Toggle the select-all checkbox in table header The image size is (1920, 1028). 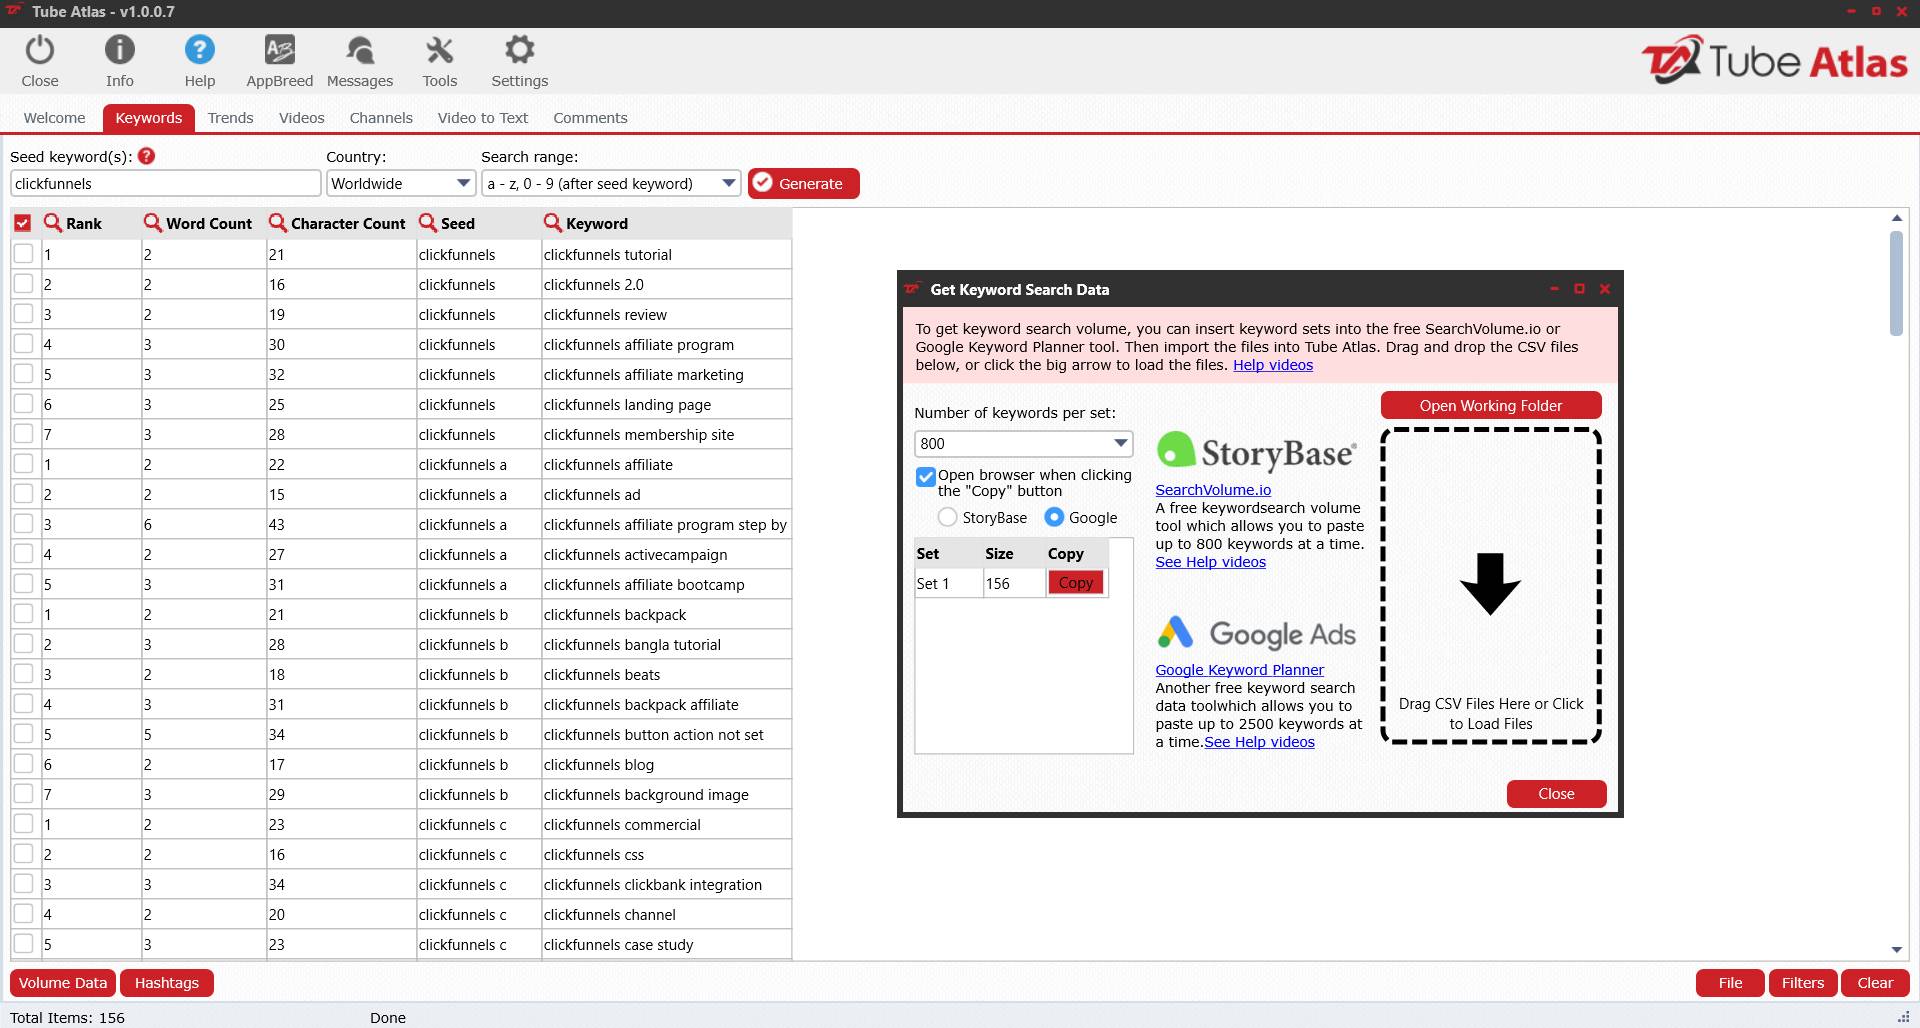pyautogui.click(x=23, y=223)
